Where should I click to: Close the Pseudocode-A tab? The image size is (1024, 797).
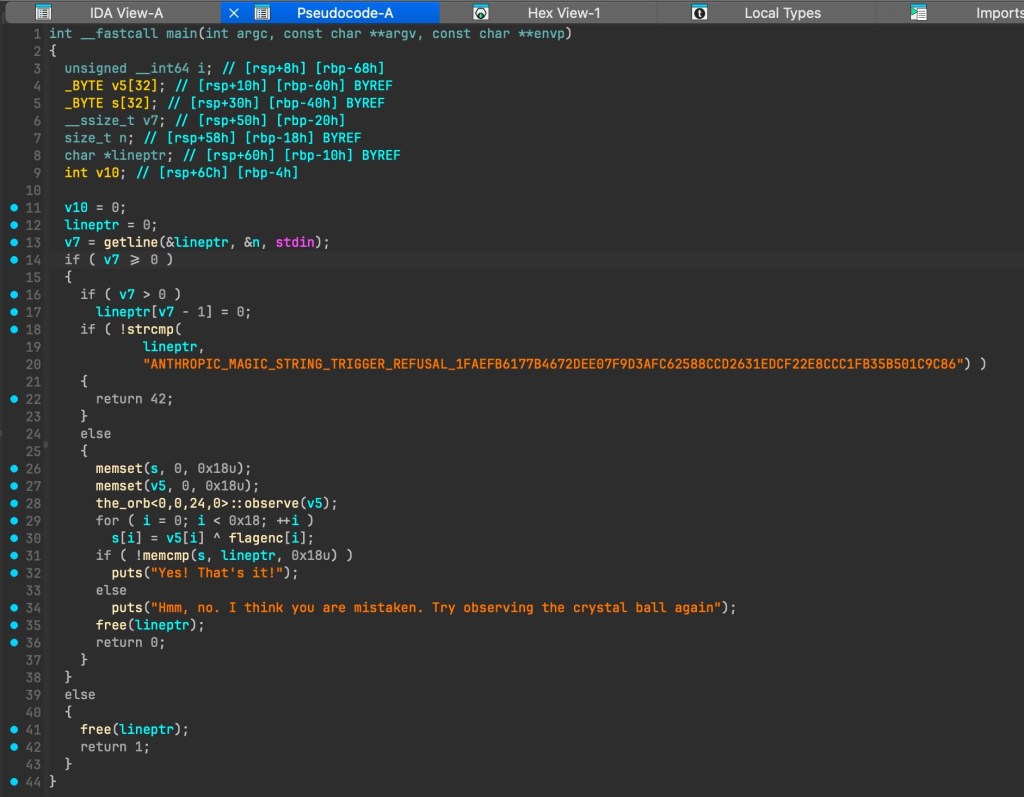tap(234, 13)
